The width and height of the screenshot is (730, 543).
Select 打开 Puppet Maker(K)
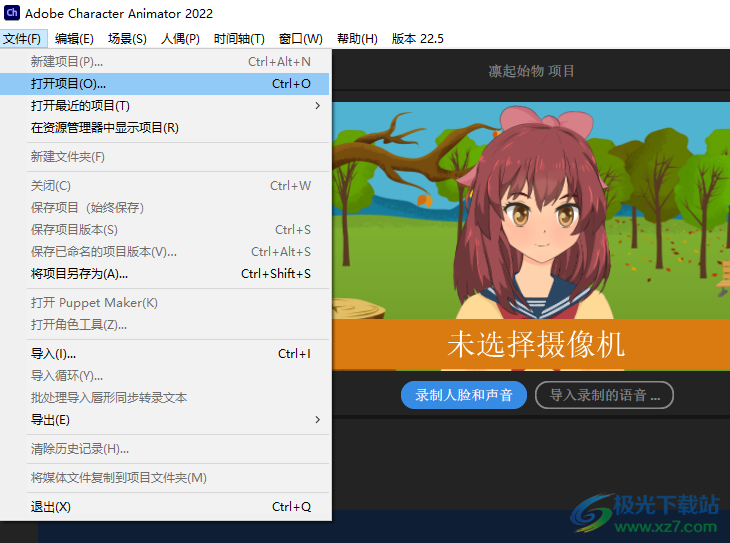coord(164,303)
